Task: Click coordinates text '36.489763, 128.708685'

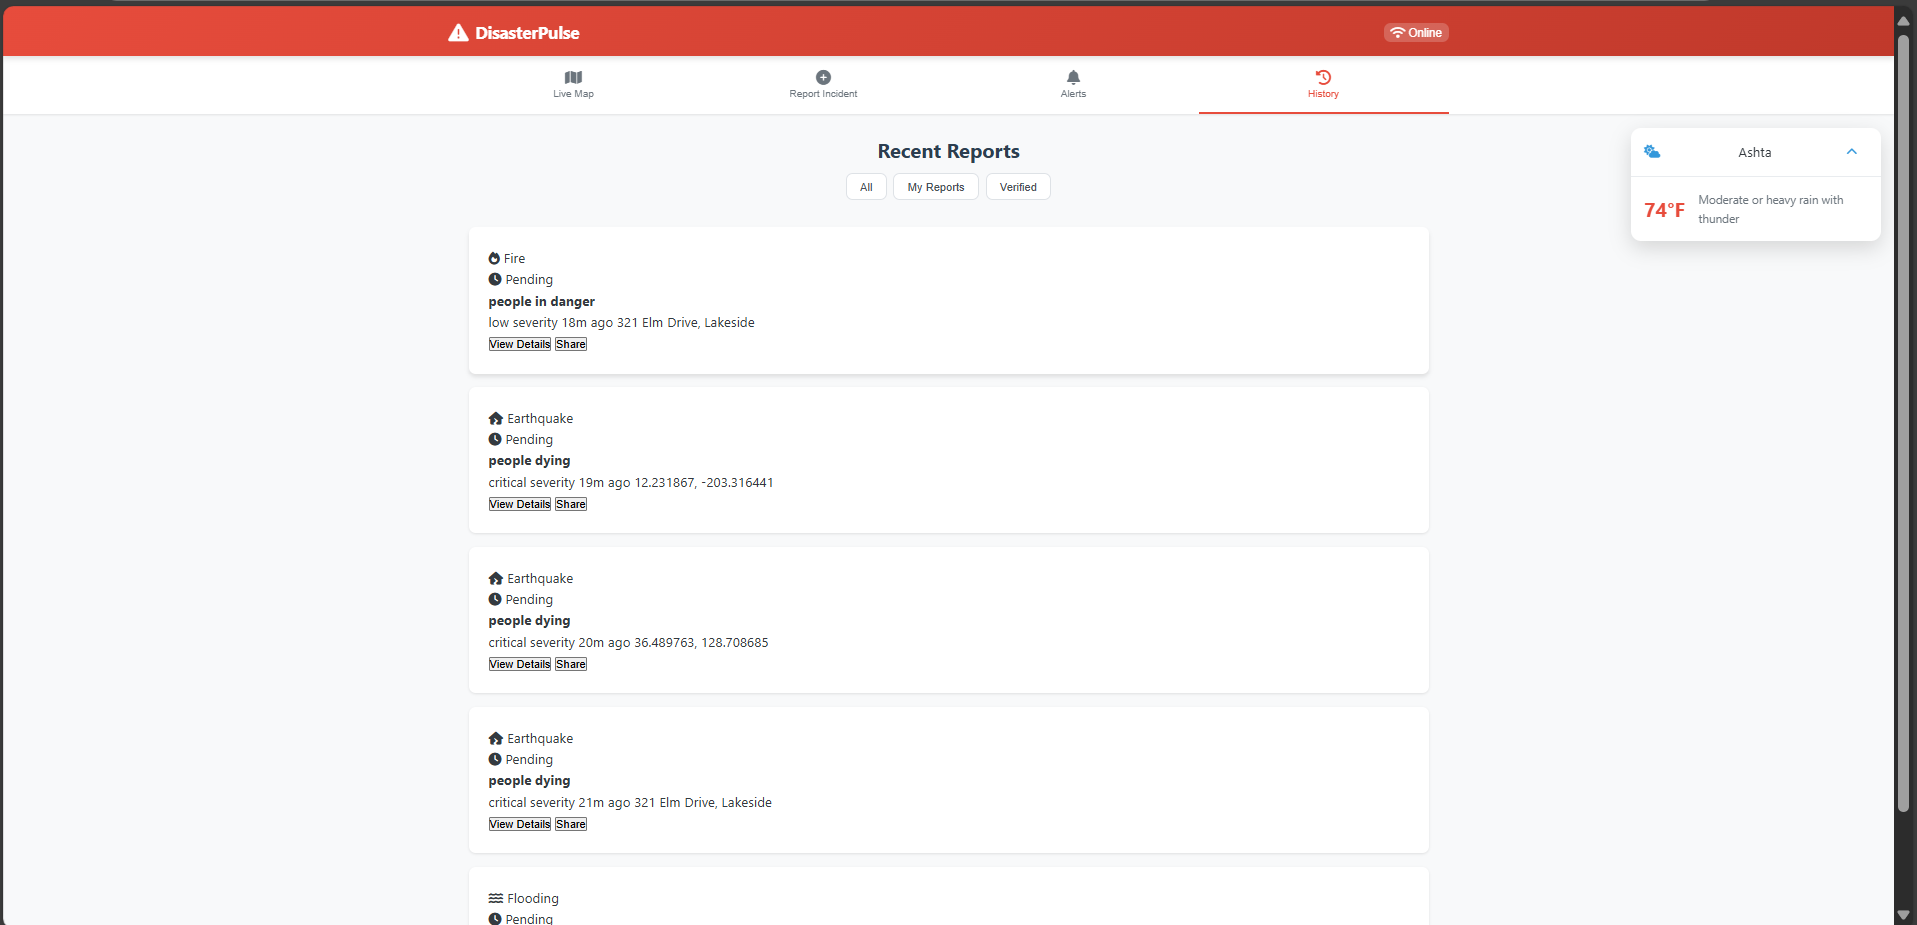Action: click(701, 642)
